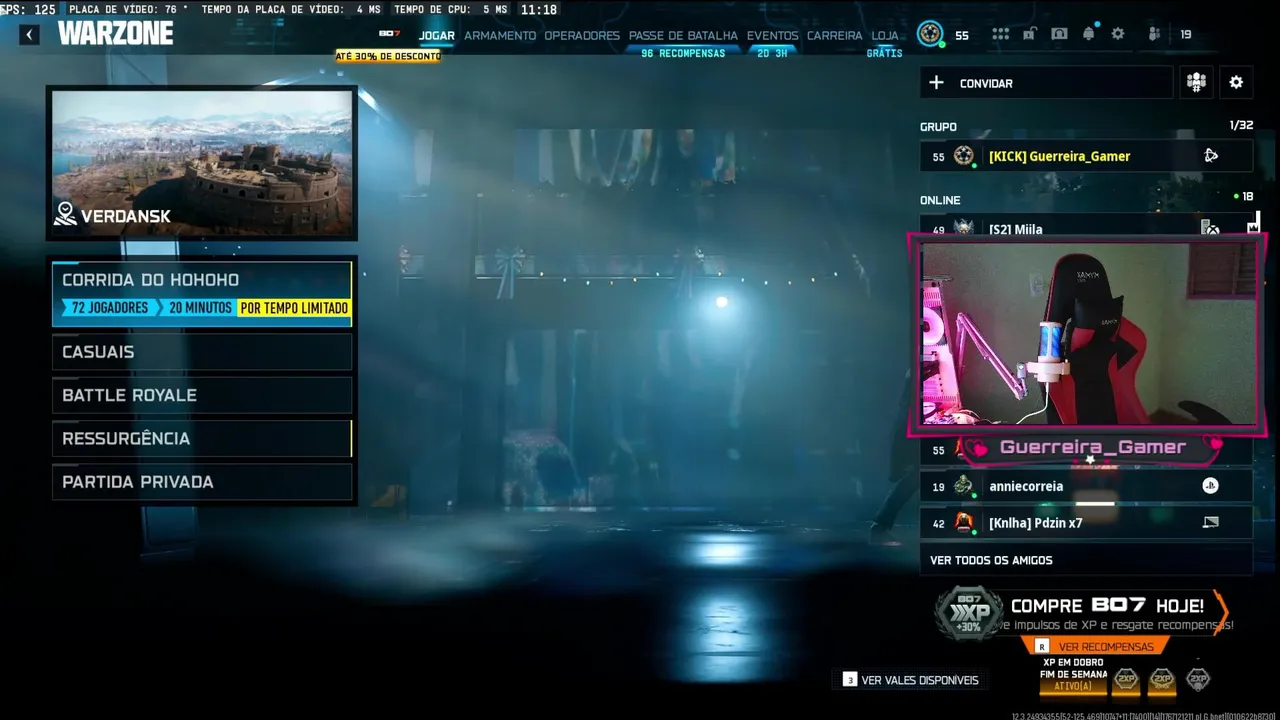Click the 2D 3H event timer
The width and height of the screenshot is (1280, 720).
772,53
